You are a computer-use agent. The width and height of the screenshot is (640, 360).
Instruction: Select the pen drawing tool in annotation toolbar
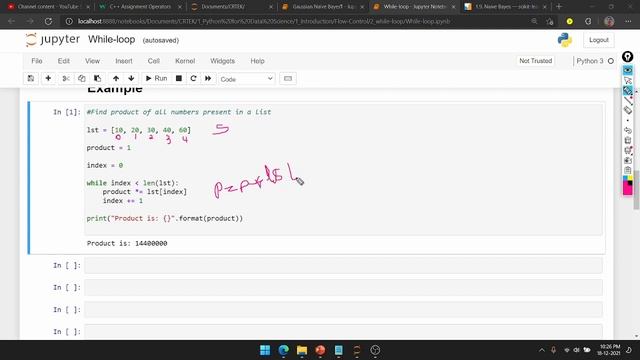(x=628, y=90)
